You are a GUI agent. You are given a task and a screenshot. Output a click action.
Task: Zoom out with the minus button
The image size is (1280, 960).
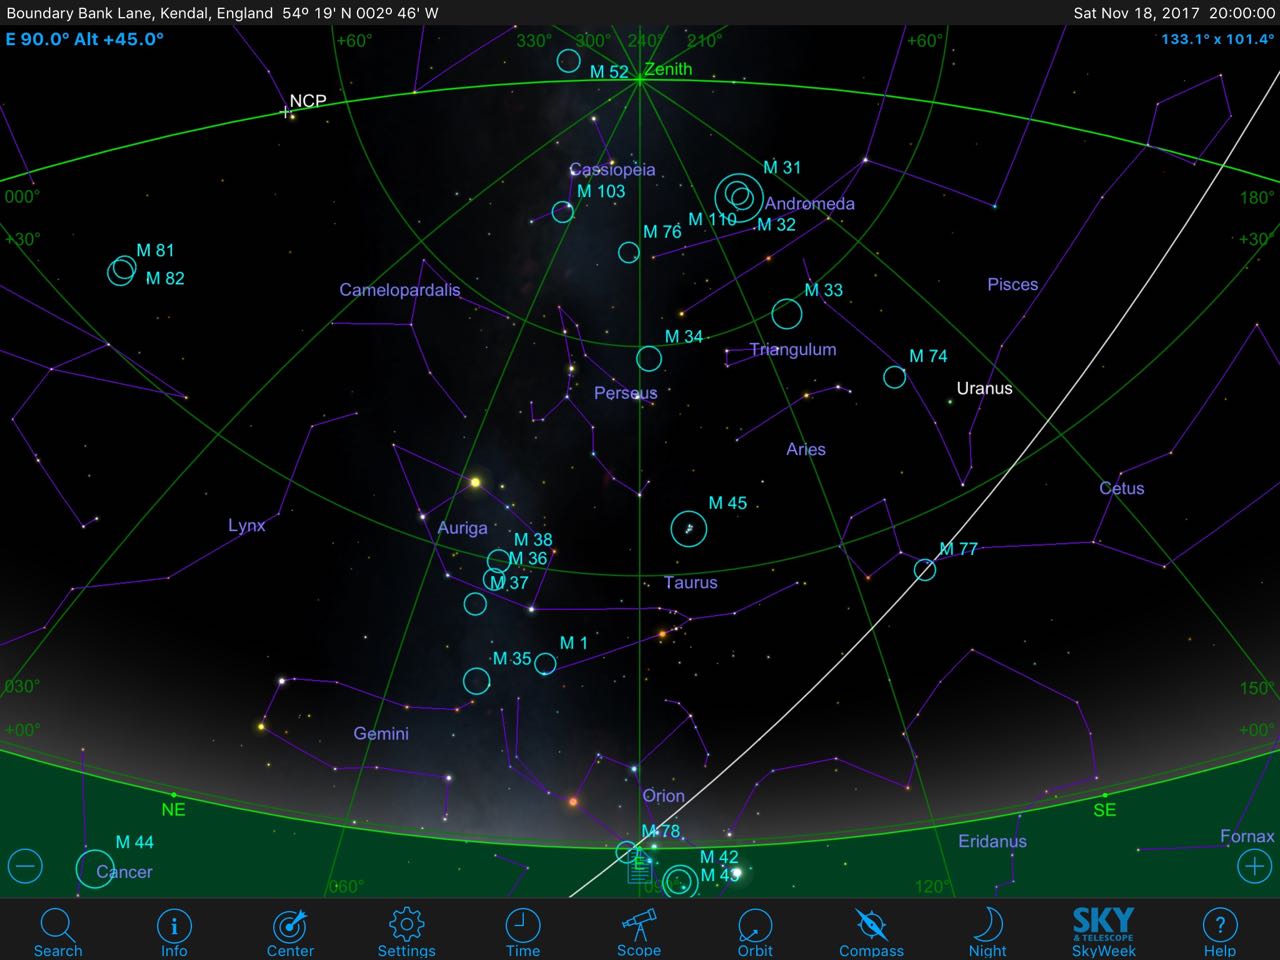click(x=25, y=866)
